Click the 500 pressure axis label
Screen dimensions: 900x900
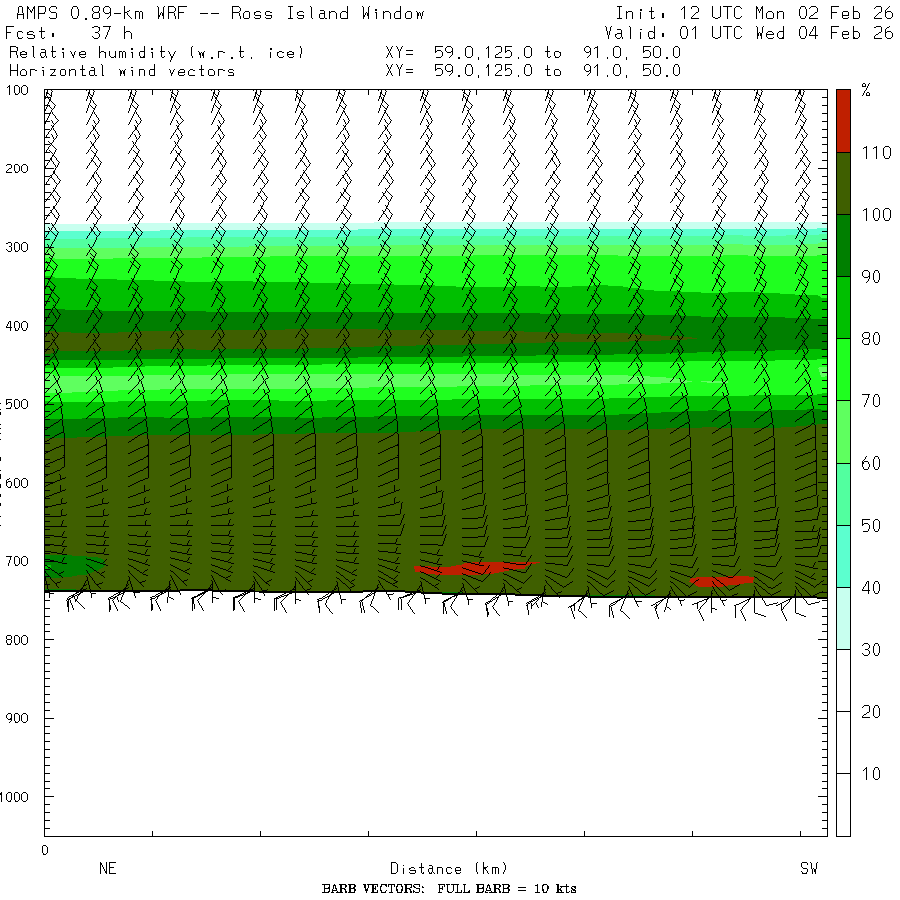pyautogui.click(x=17, y=404)
